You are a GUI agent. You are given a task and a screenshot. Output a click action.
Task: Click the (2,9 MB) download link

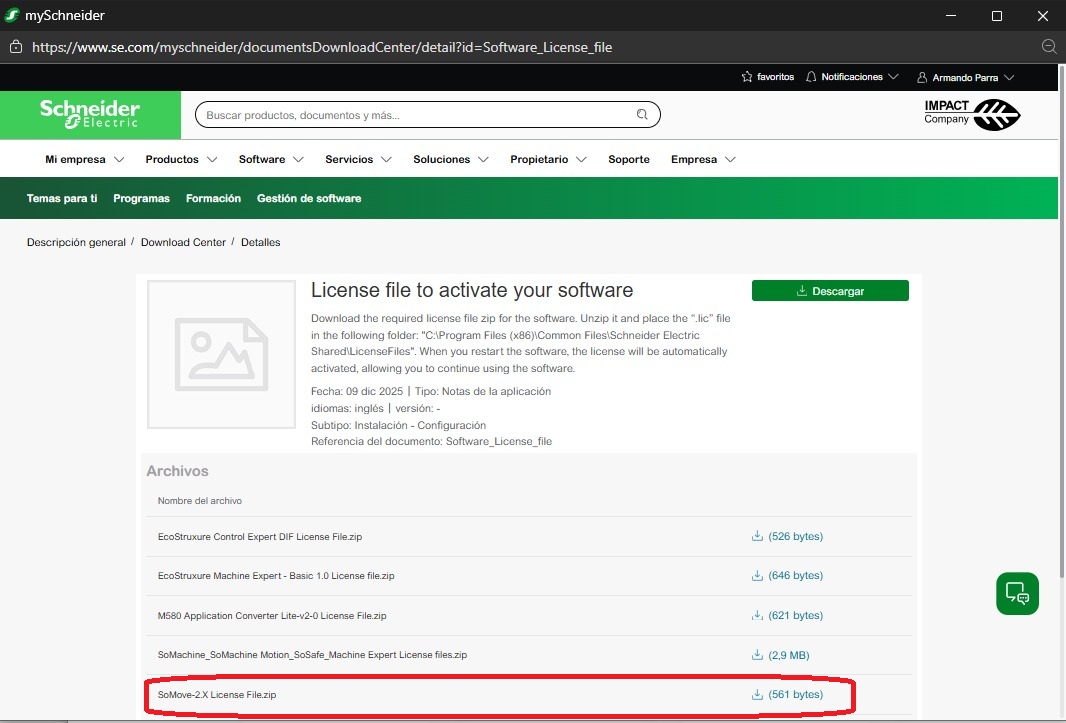click(789, 655)
